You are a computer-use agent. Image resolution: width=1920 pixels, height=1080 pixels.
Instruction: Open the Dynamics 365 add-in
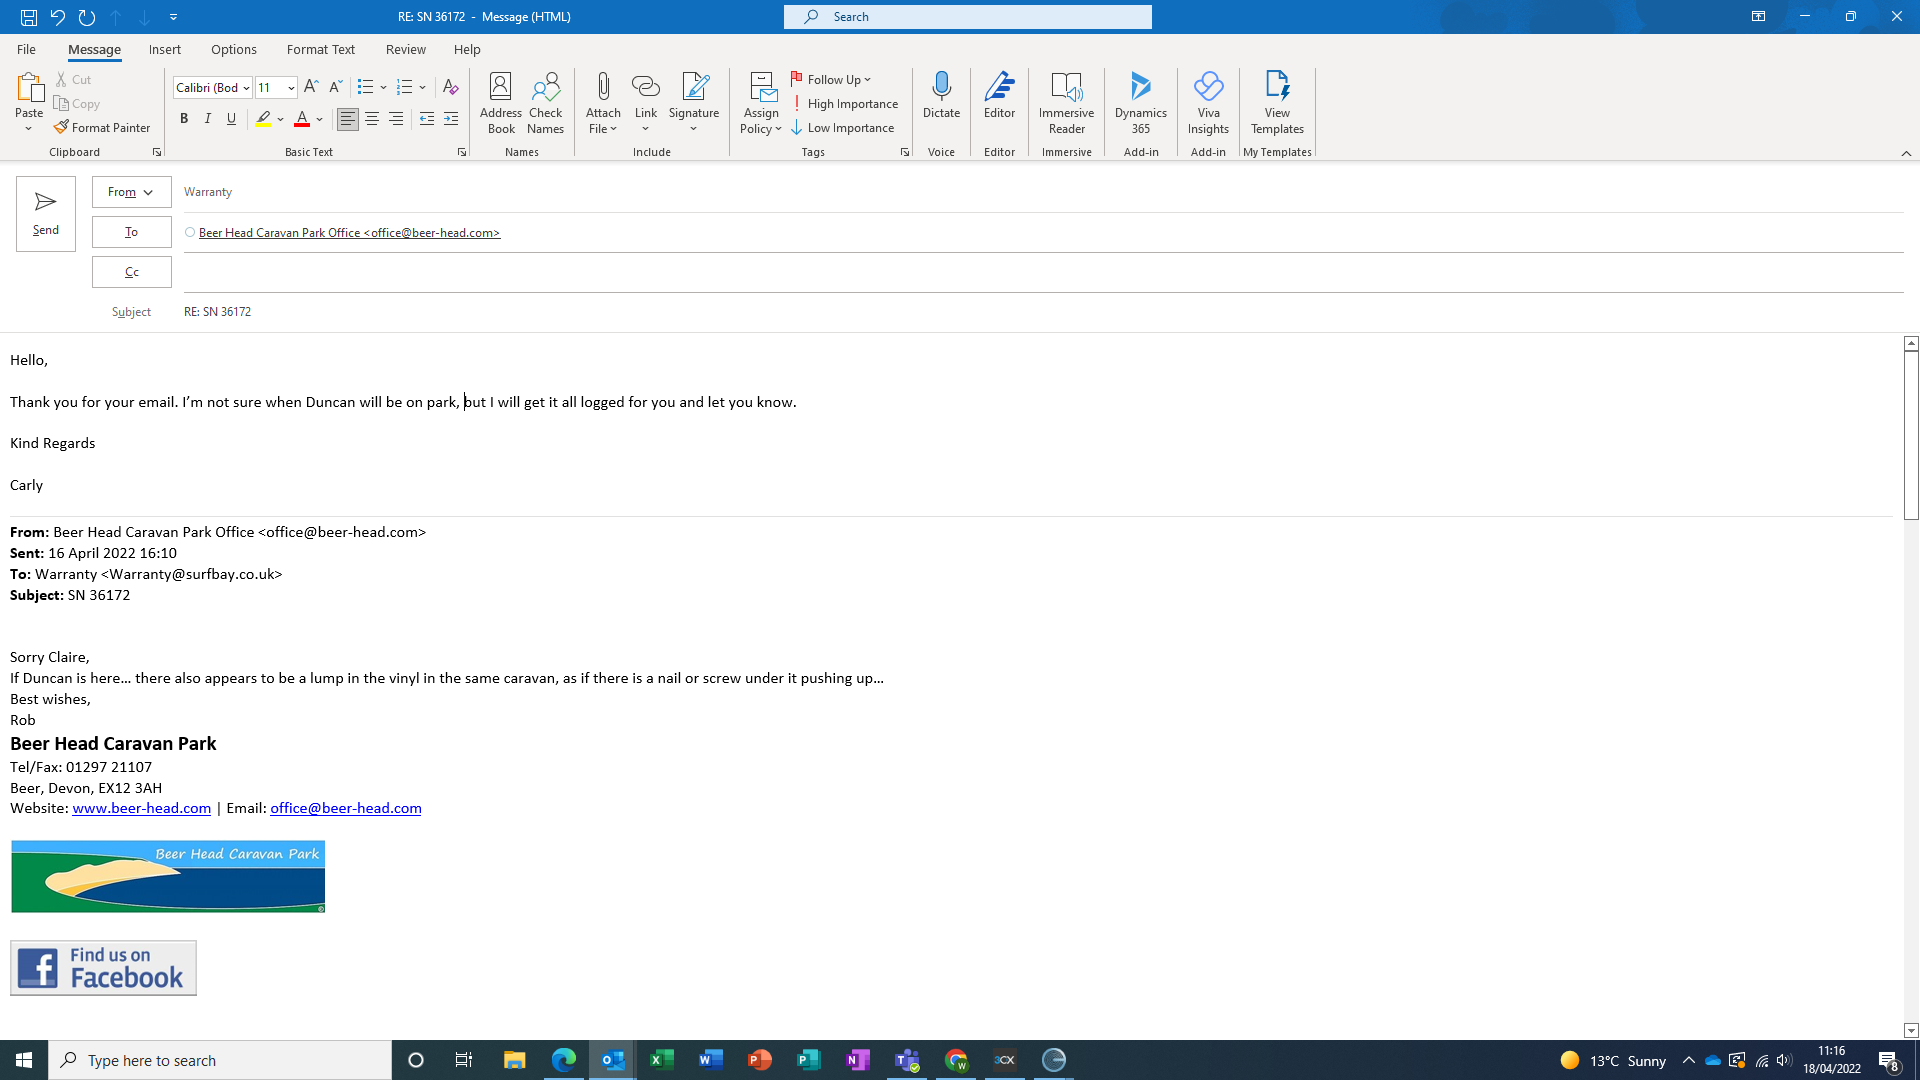(1140, 102)
